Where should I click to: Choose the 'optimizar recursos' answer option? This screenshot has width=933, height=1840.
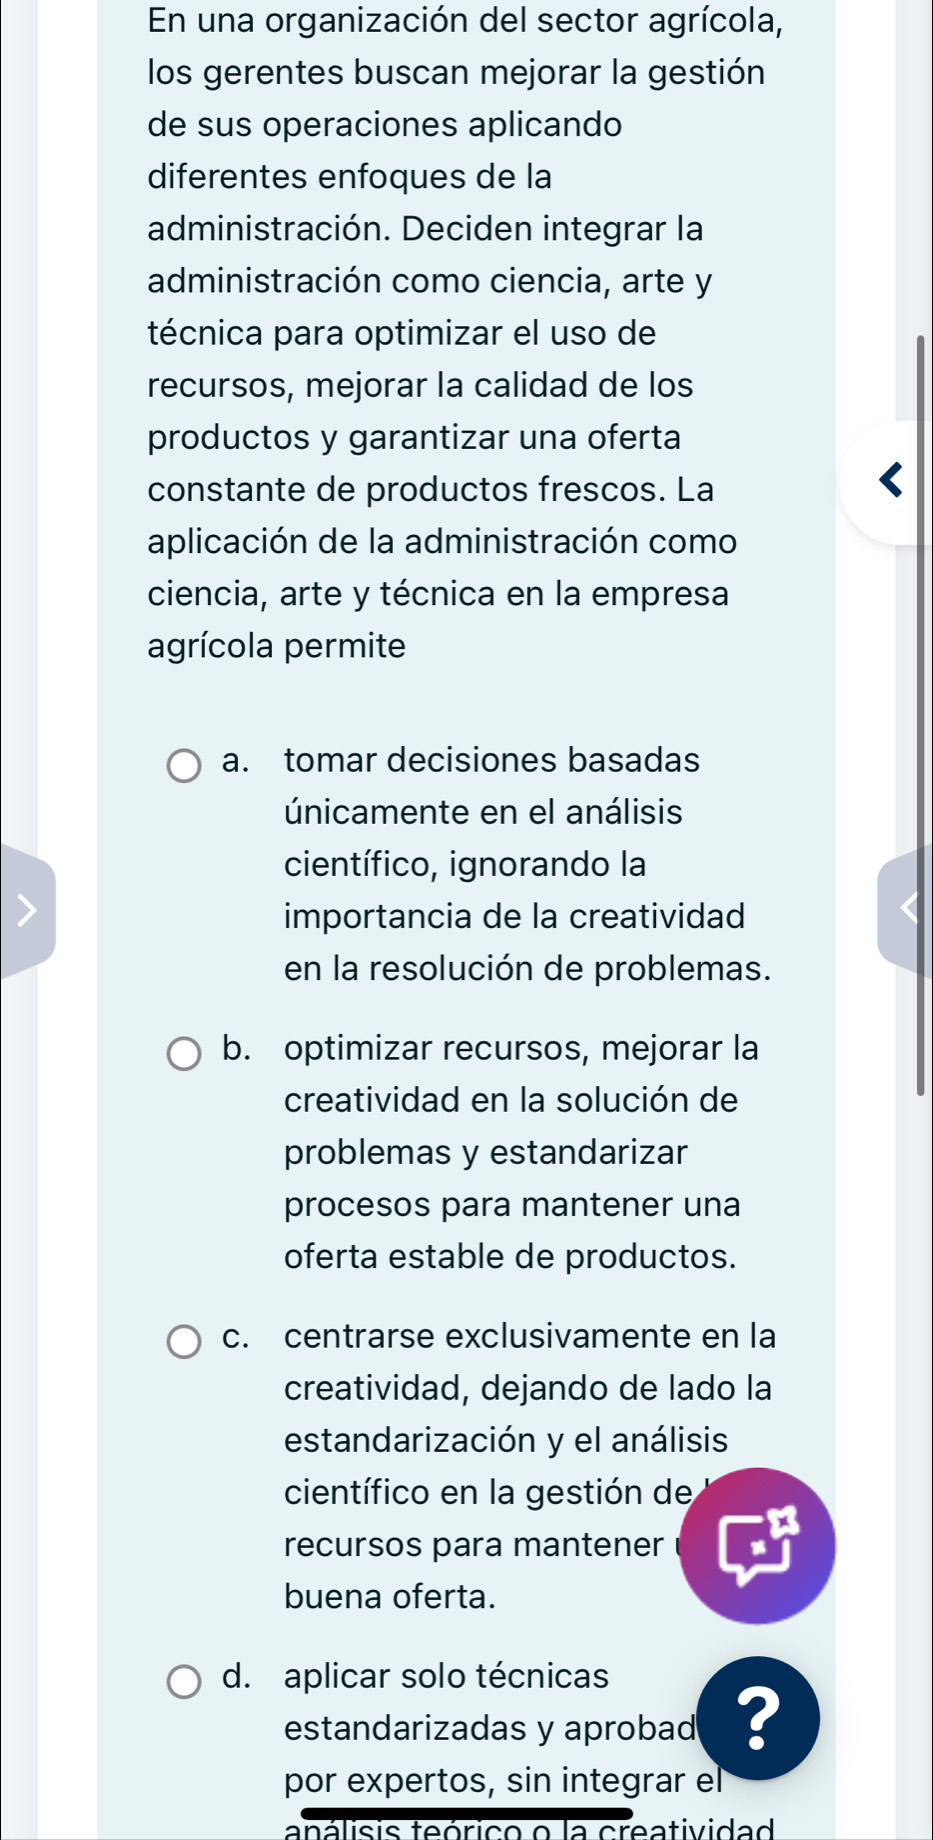coord(511,1152)
